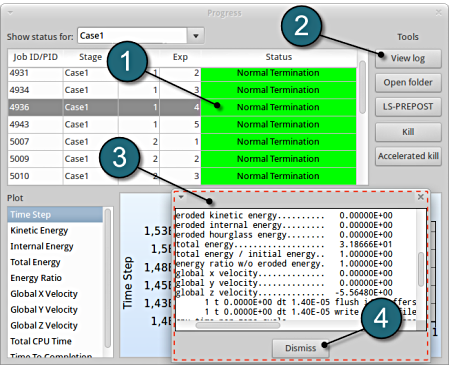Click the total energy line in log
The image size is (449, 365).
click(284, 244)
